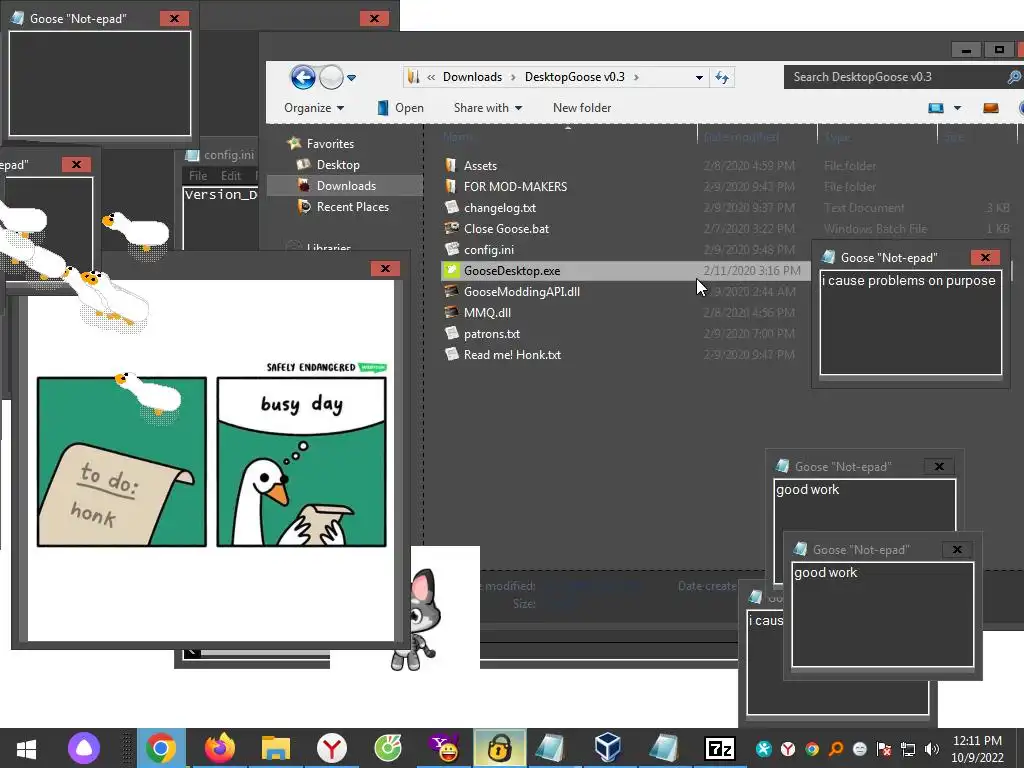Open the recent locations history arrow

point(351,78)
